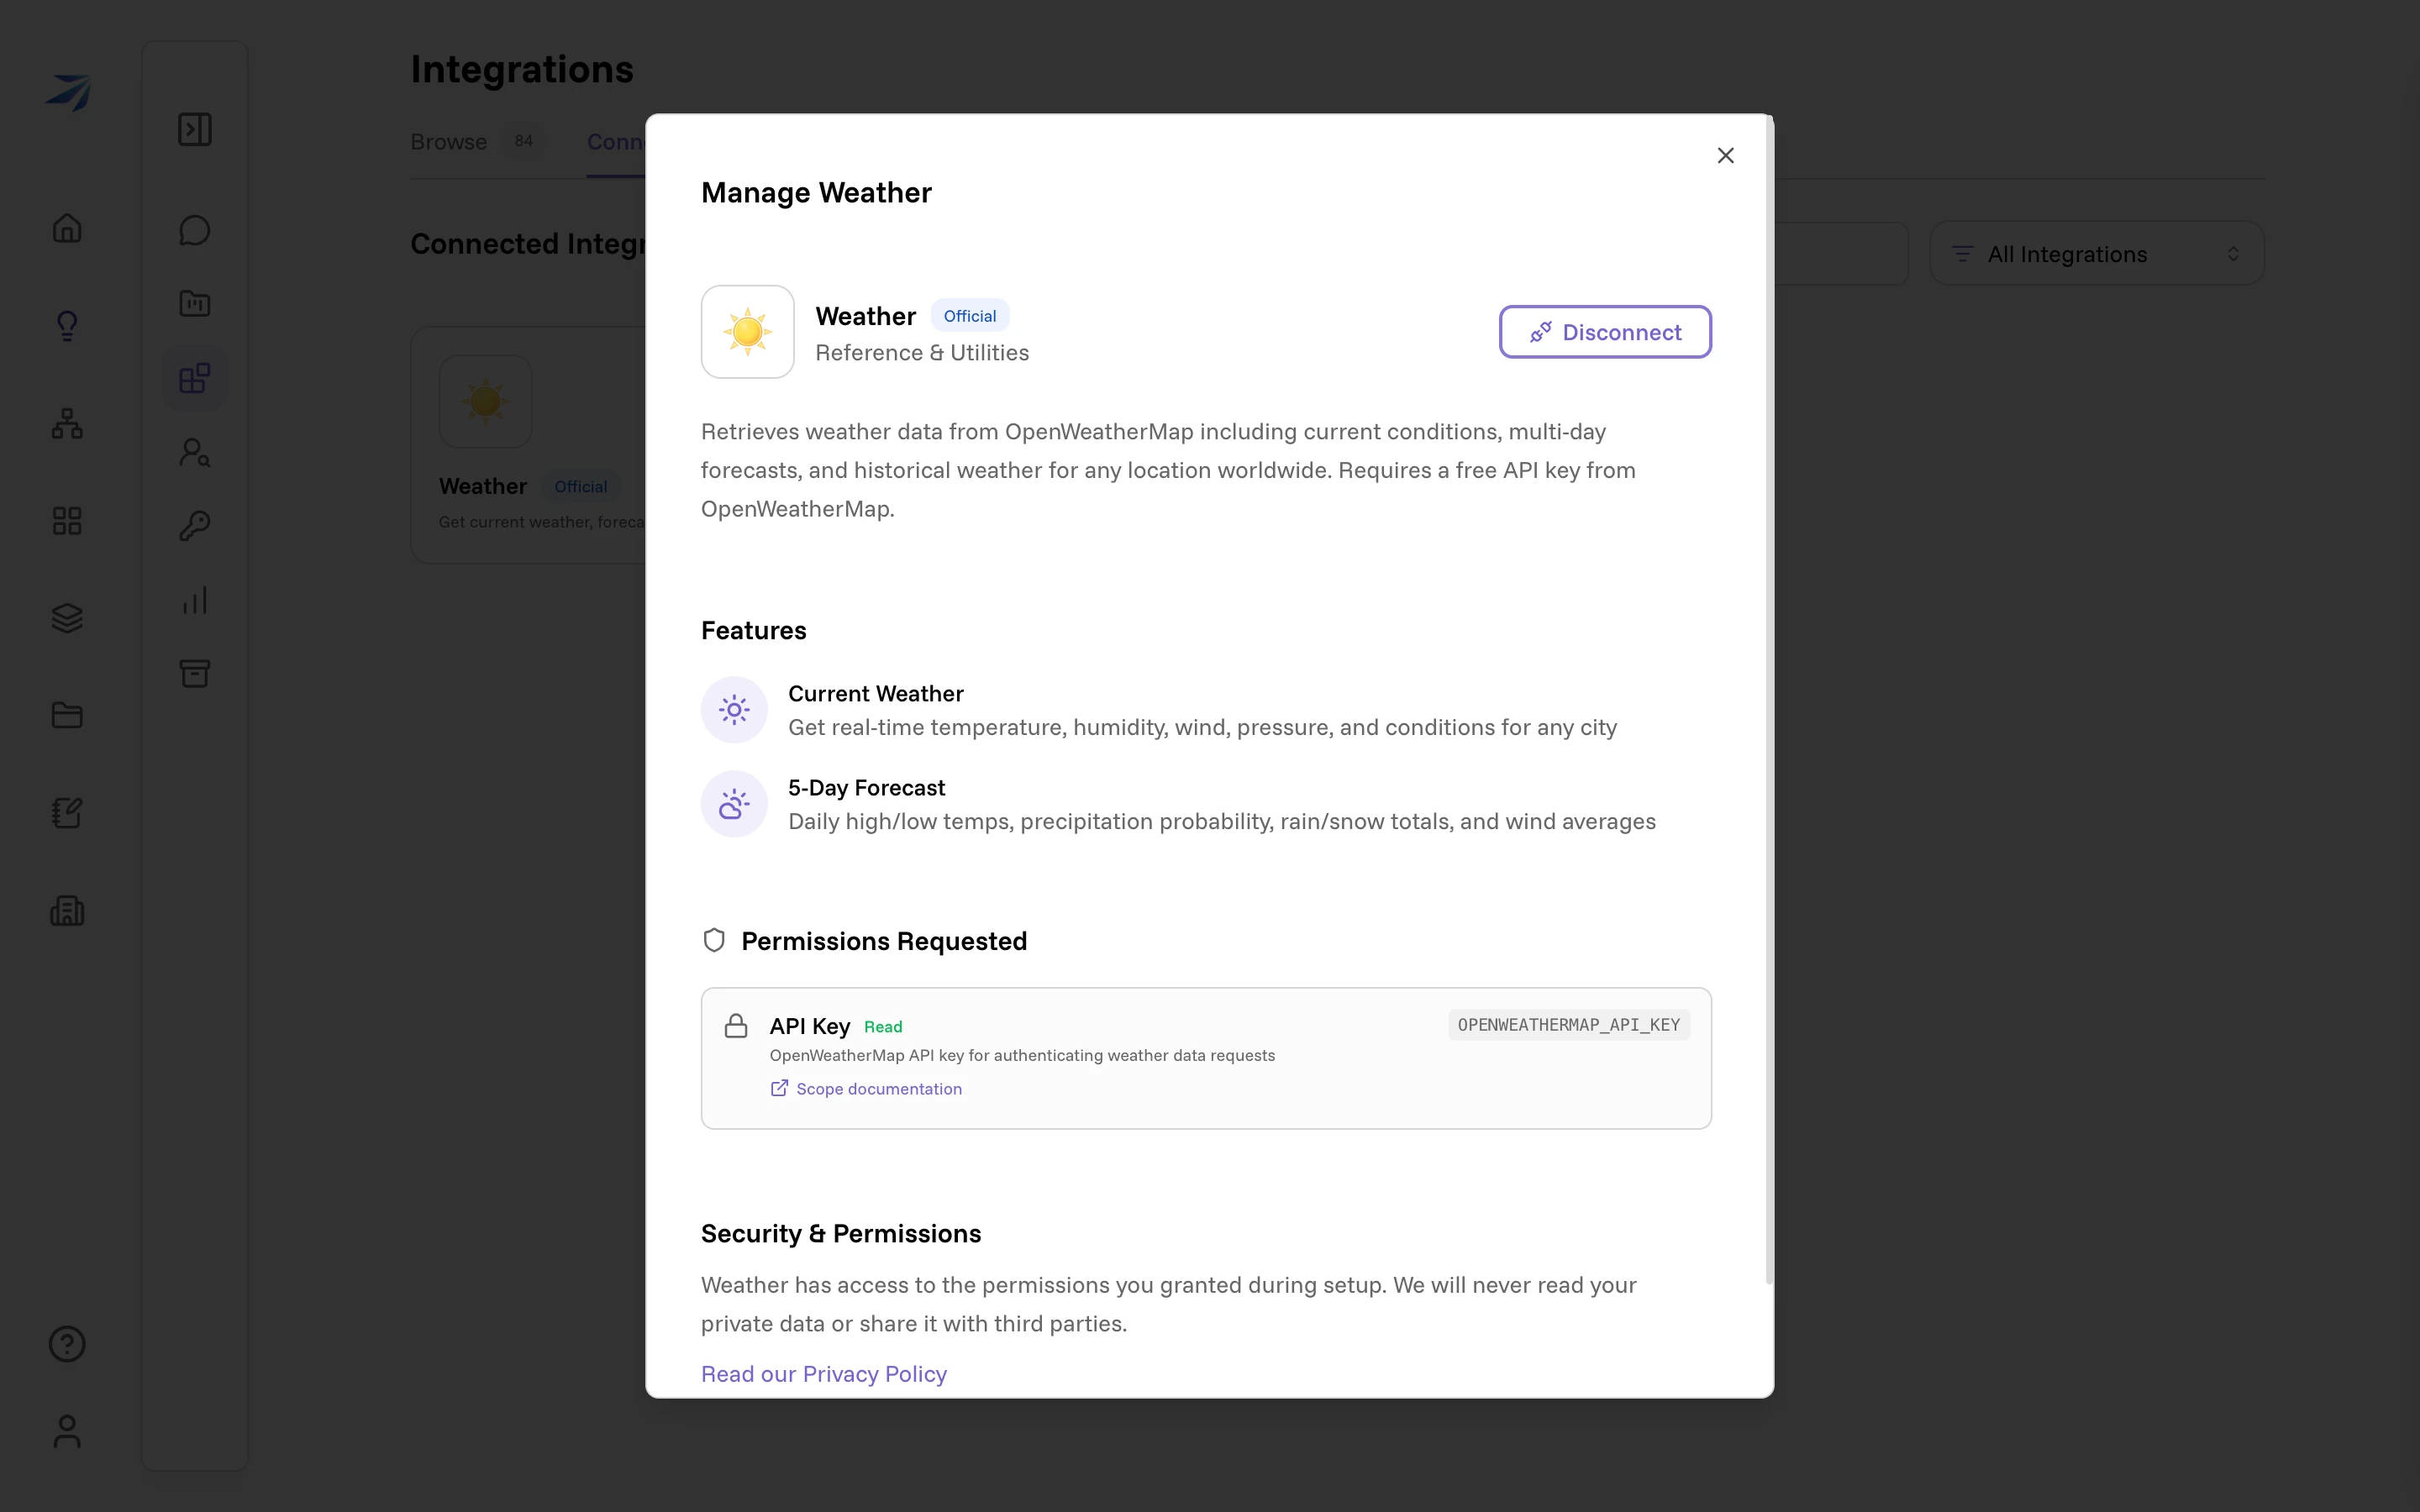The height and width of the screenshot is (1512, 2420).
Task: Click the green Read permission badge
Action: 883,1027
